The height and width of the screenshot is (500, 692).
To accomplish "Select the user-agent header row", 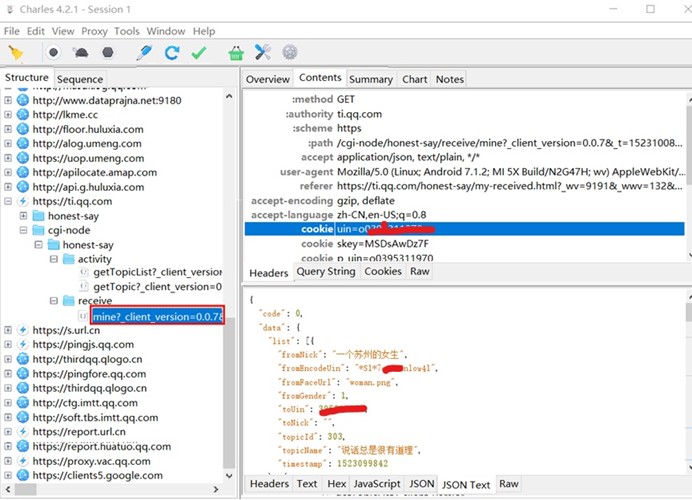I will tap(464, 172).
